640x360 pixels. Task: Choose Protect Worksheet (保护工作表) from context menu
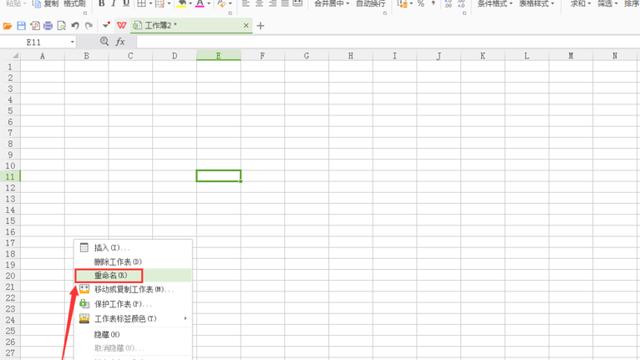click(x=133, y=304)
